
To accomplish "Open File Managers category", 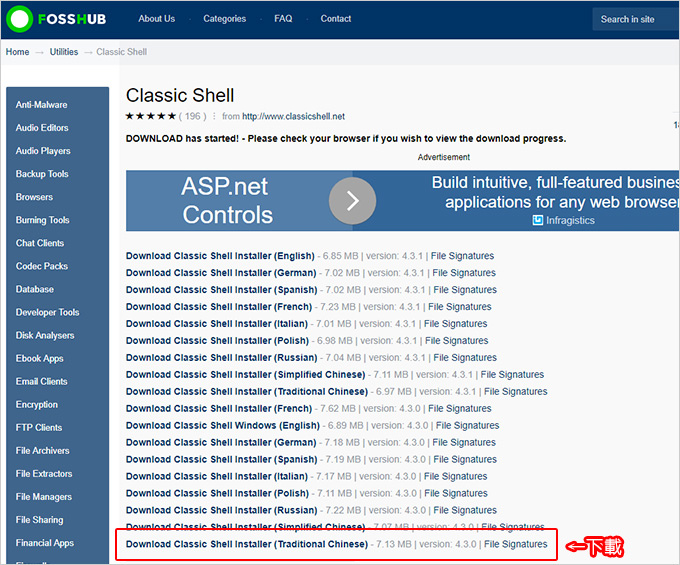I will coord(44,497).
